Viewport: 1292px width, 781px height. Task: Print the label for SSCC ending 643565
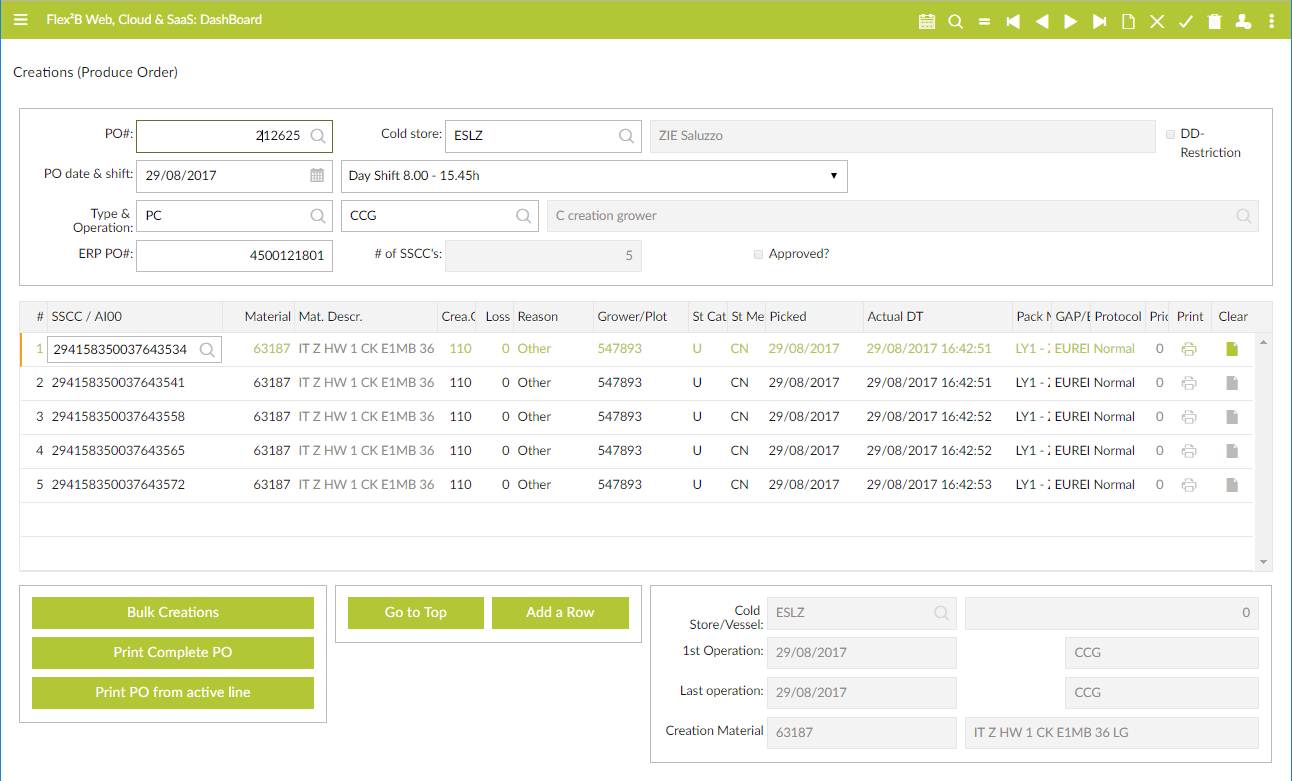point(1189,451)
